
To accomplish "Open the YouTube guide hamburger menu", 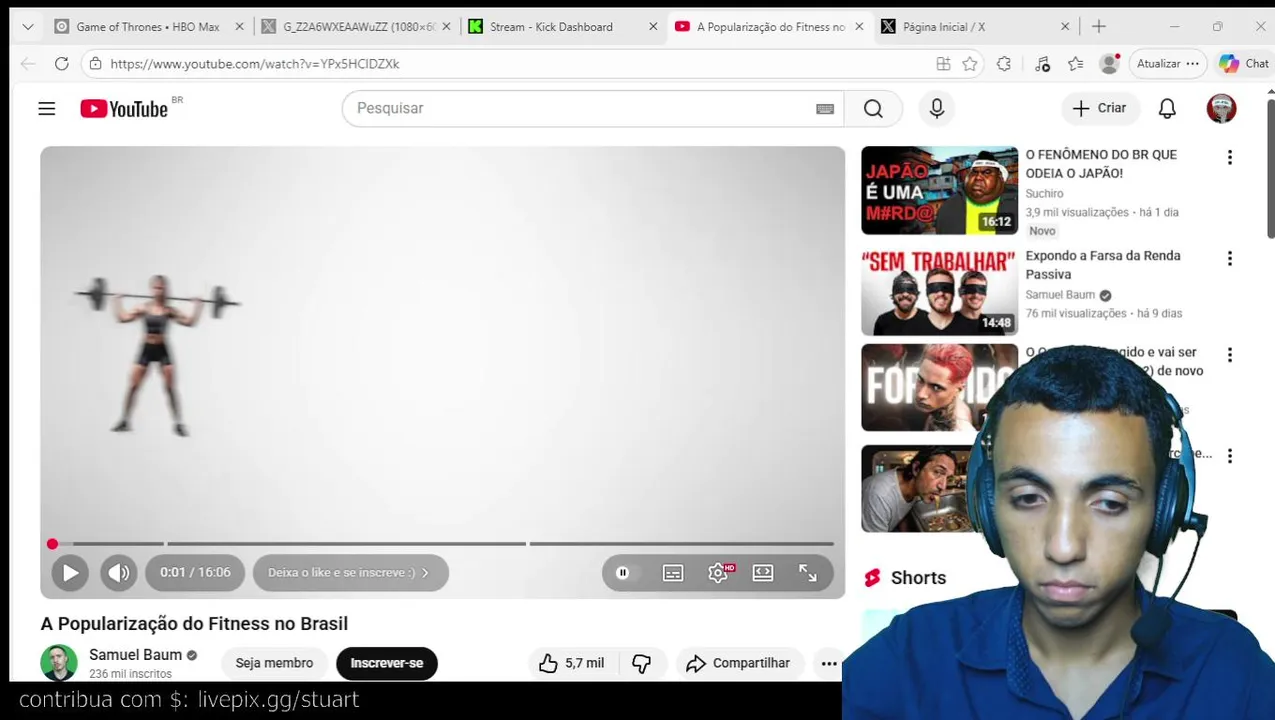I will (x=47, y=108).
